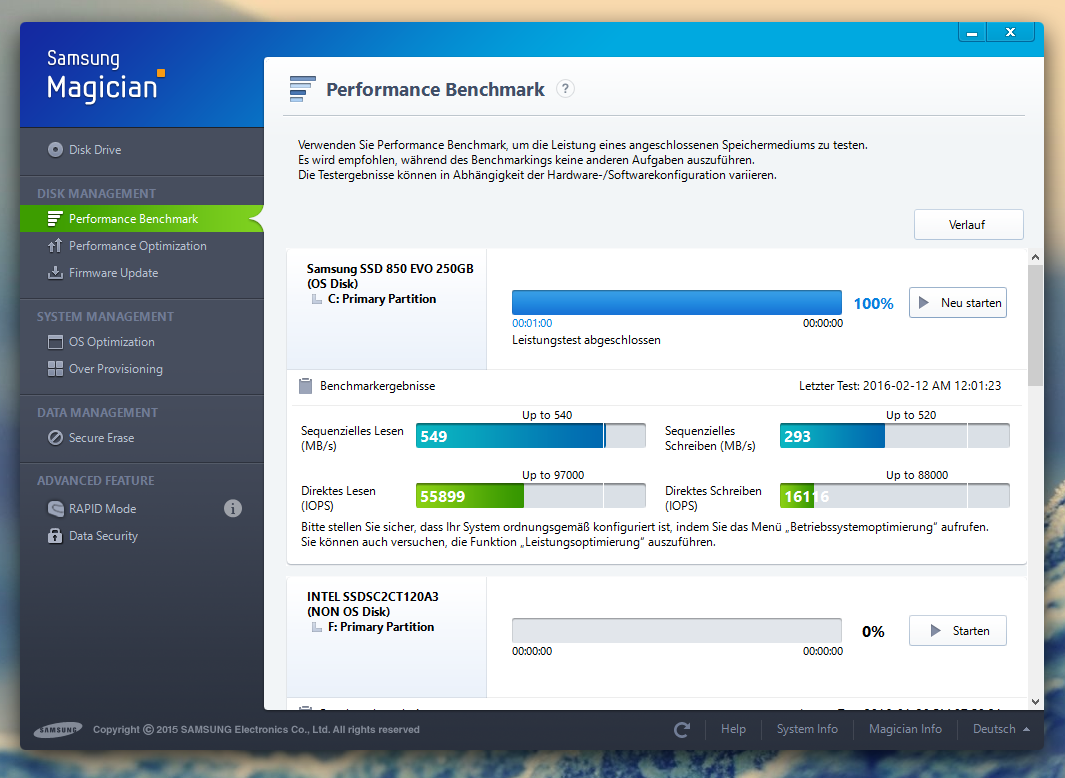Viewport: 1065px width, 778px height.
Task: Click the refresh icon in the footer
Action: pyautogui.click(x=682, y=729)
